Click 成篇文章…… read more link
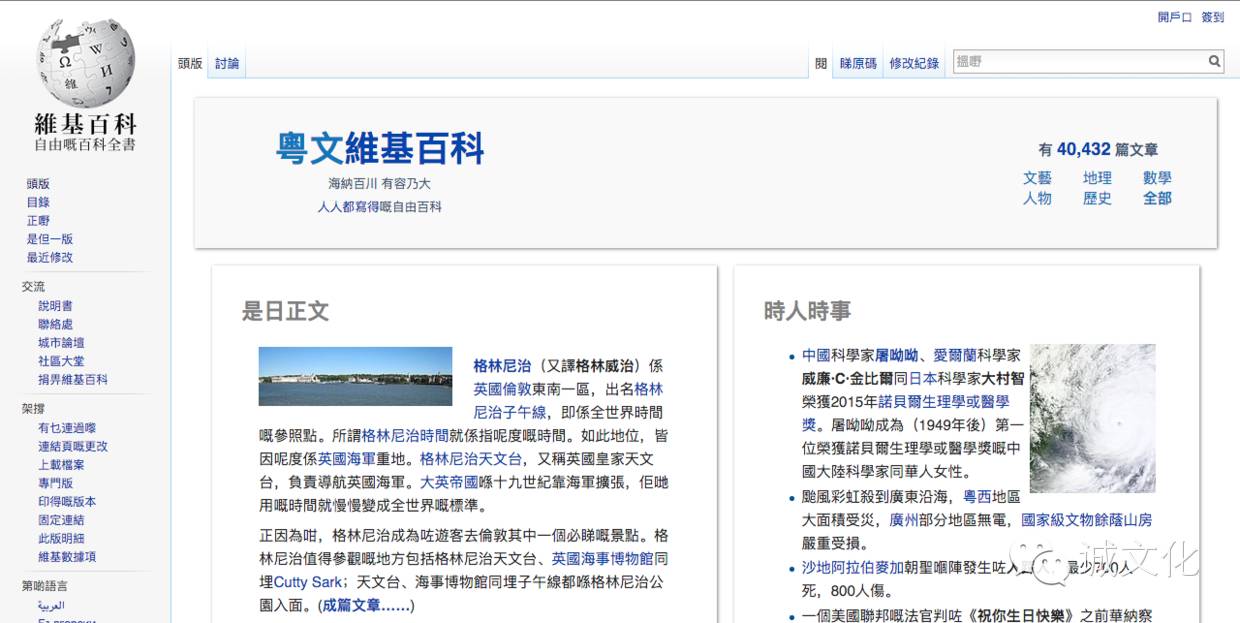The width and height of the screenshot is (1240, 623). click(365, 605)
